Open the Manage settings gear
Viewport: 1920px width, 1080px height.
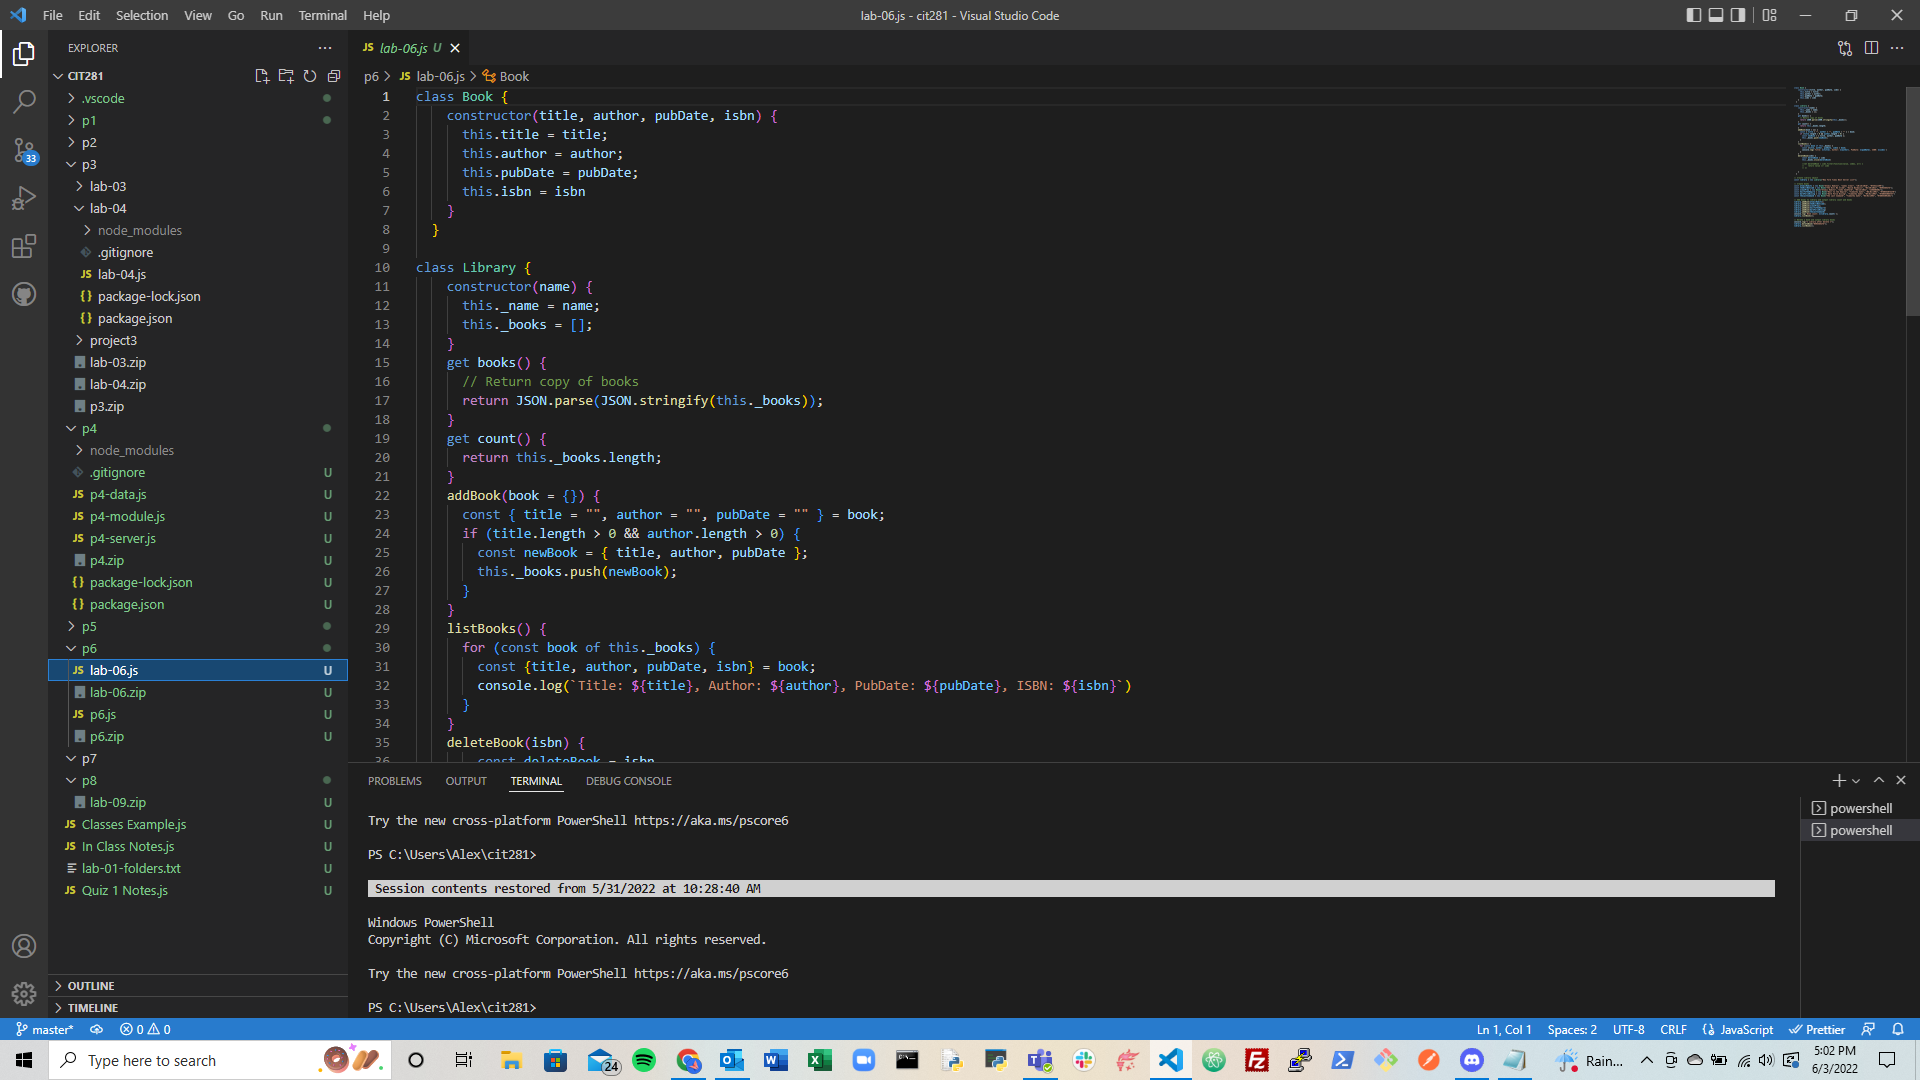24,994
